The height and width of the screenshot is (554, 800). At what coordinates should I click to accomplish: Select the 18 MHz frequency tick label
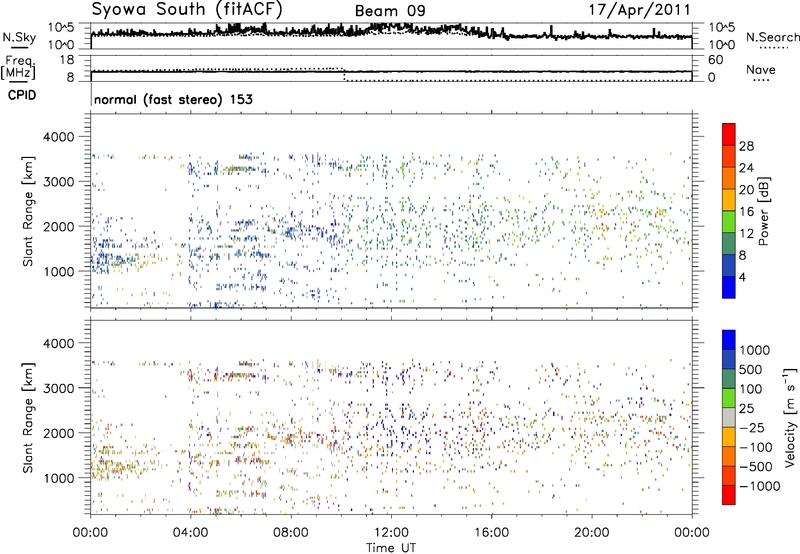(x=66, y=60)
